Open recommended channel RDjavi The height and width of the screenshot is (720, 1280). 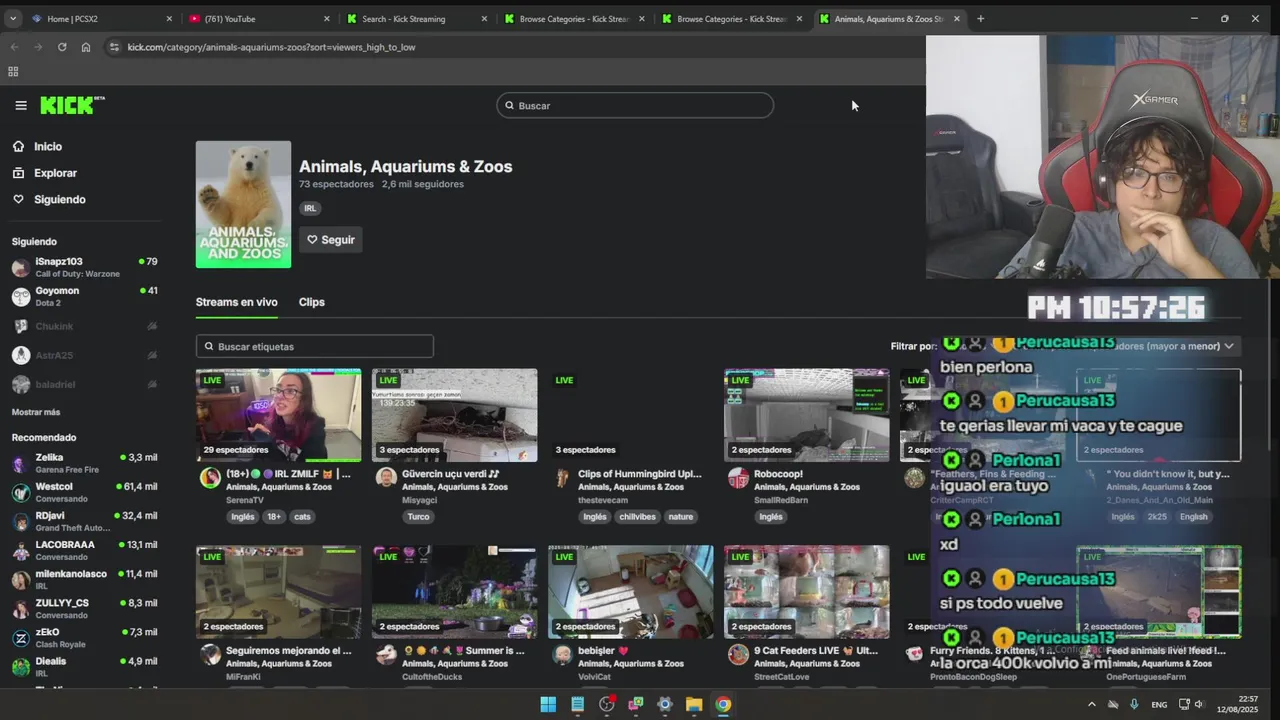coord(84,521)
